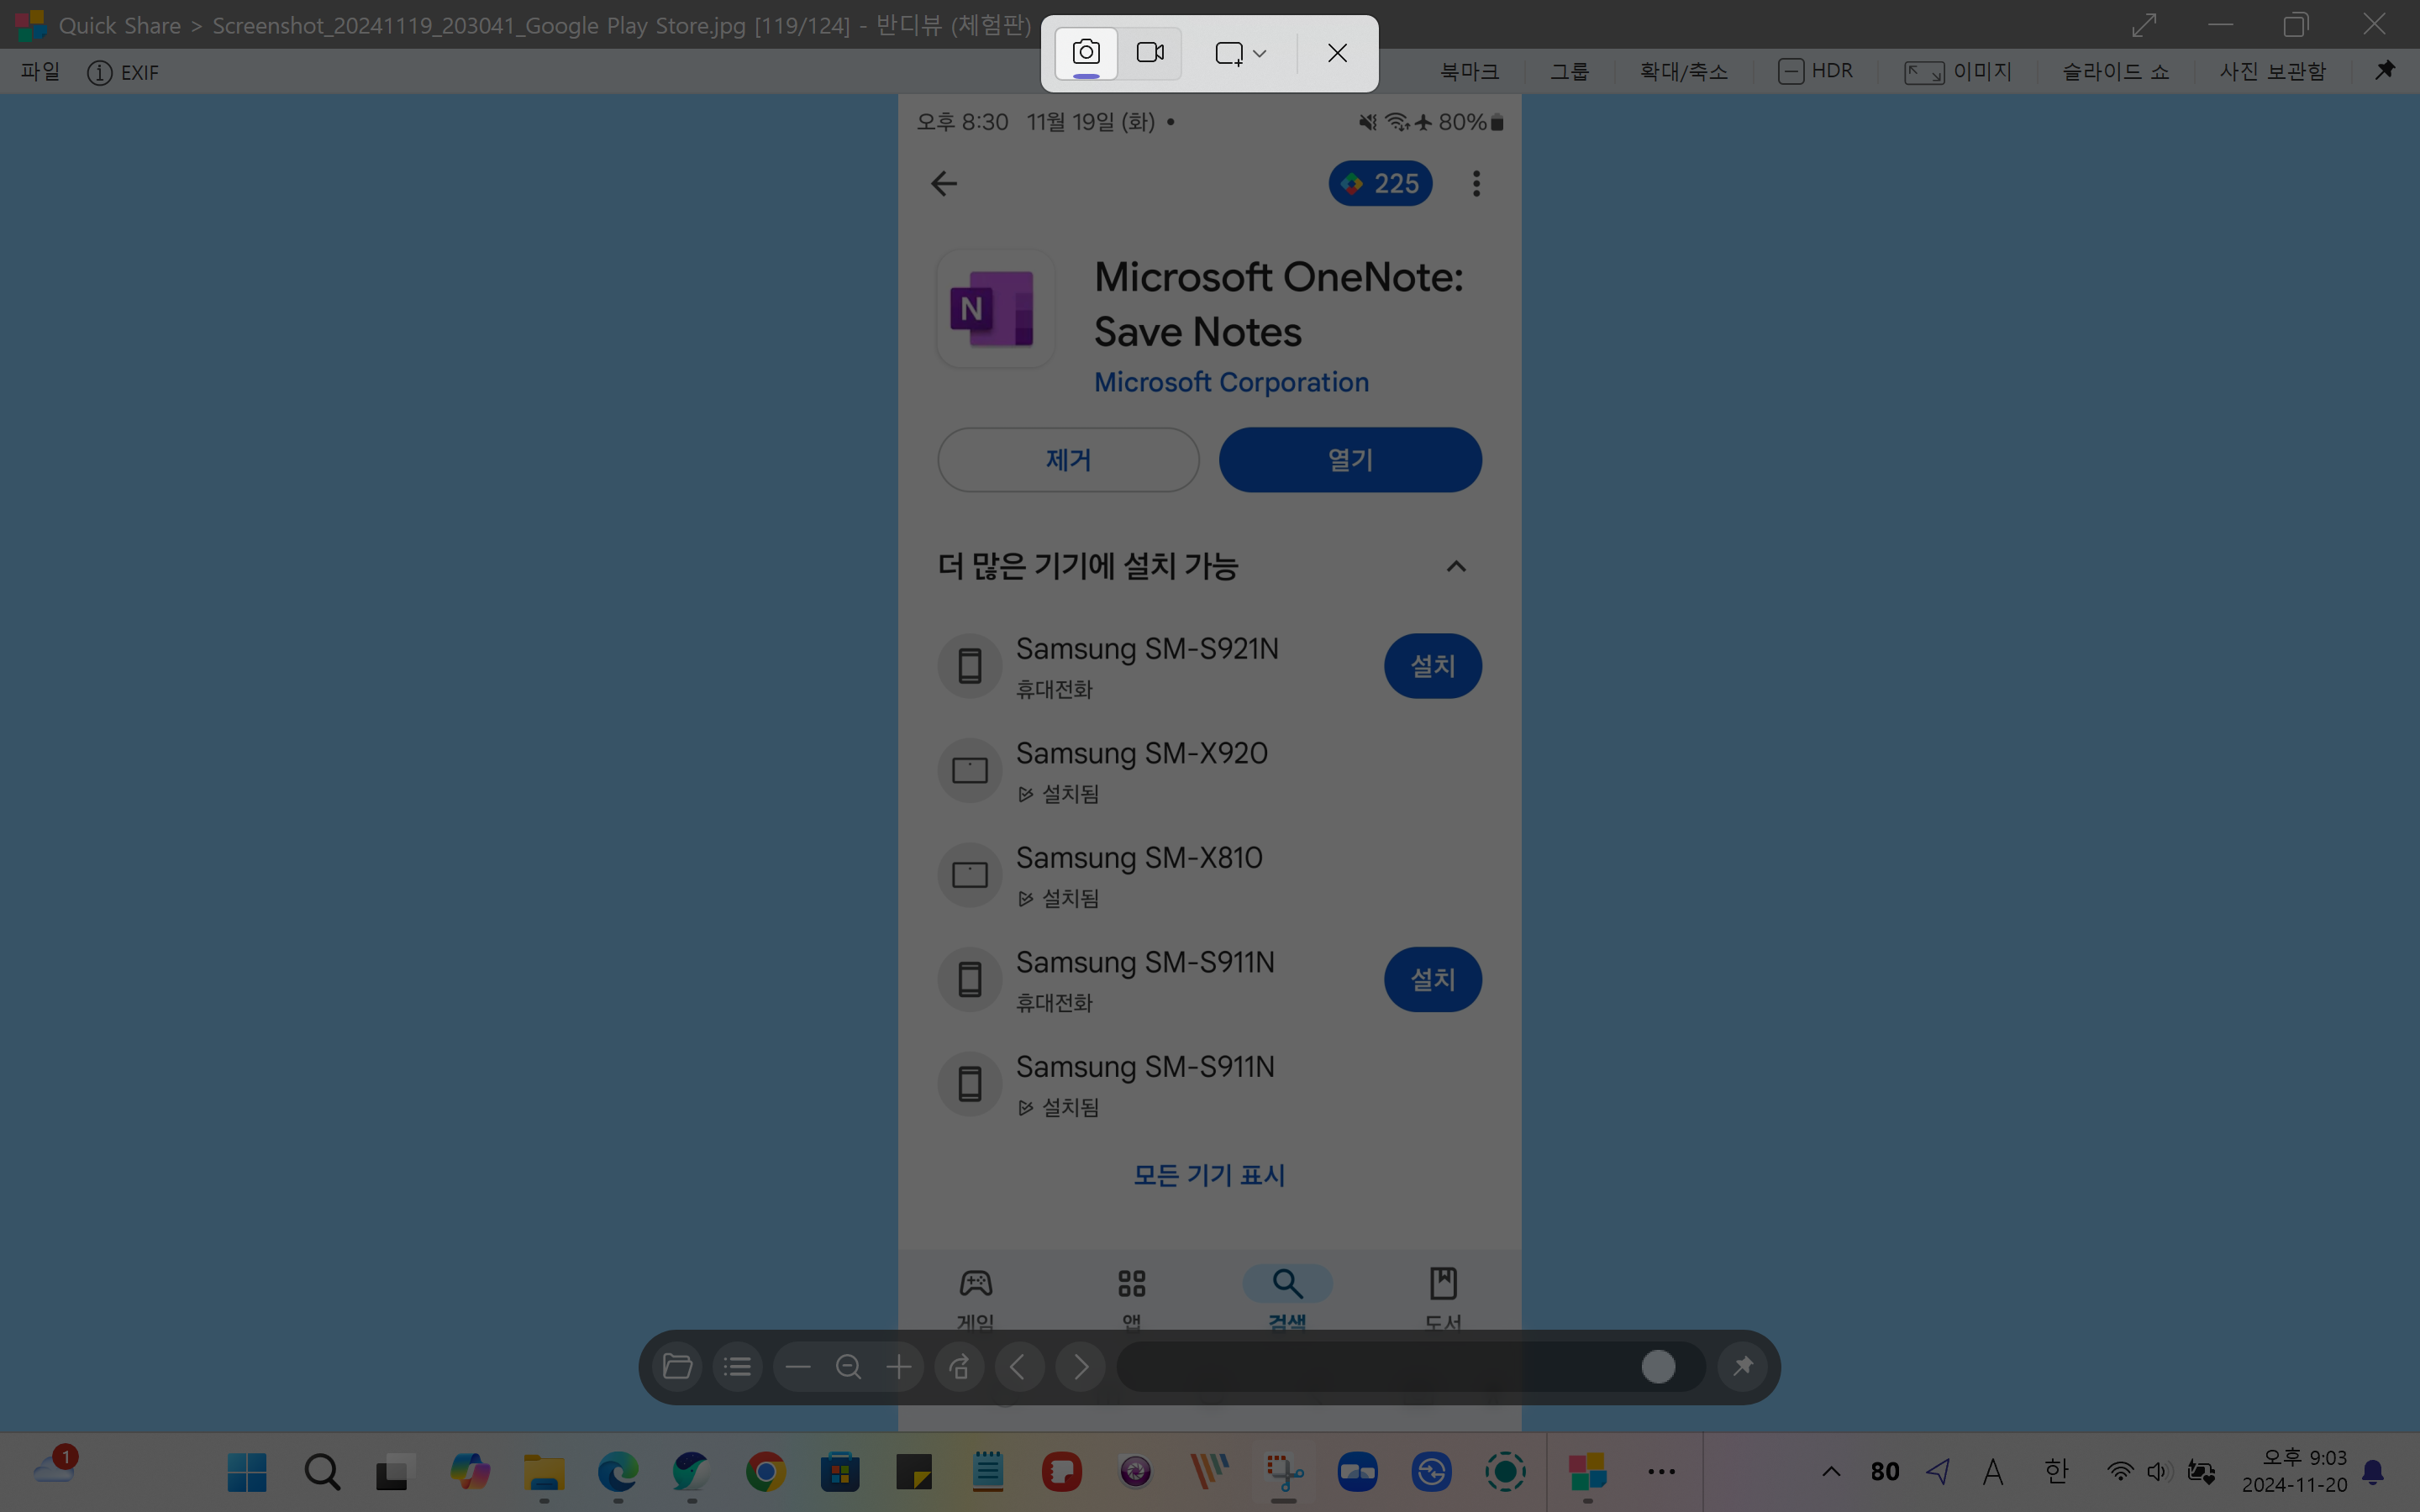The image size is (2420, 1512).
Task: Select the Snip photo camera mode
Action: [1086, 53]
